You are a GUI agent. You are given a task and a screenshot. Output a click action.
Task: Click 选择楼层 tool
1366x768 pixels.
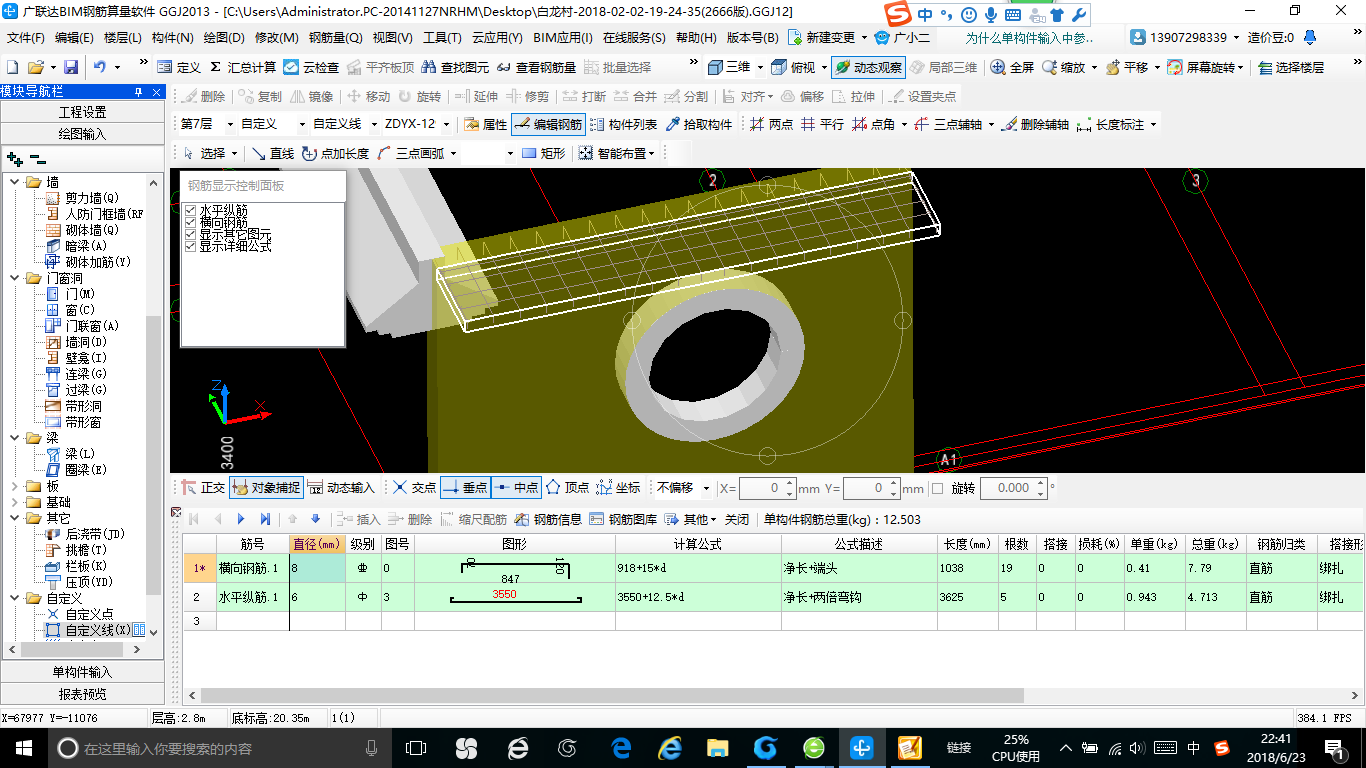1291,67
